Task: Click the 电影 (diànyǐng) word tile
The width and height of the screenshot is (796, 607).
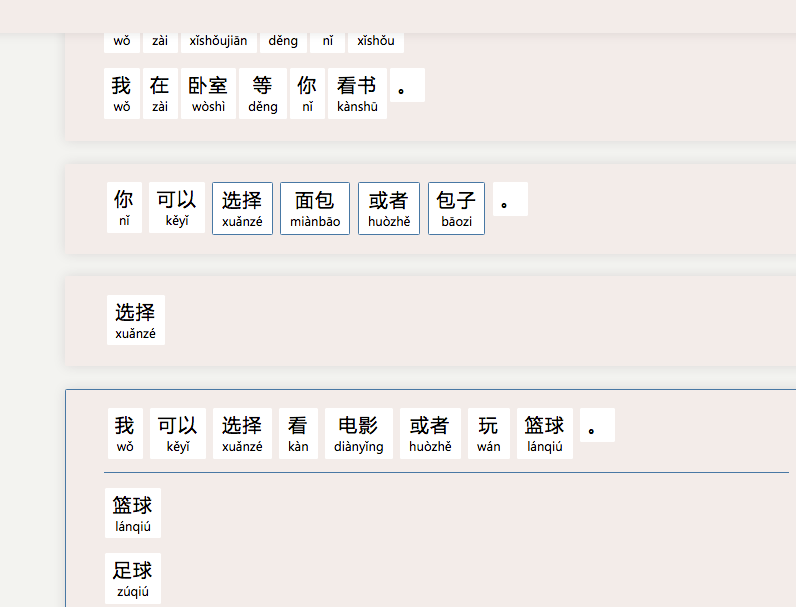Action: click(359, 434)
